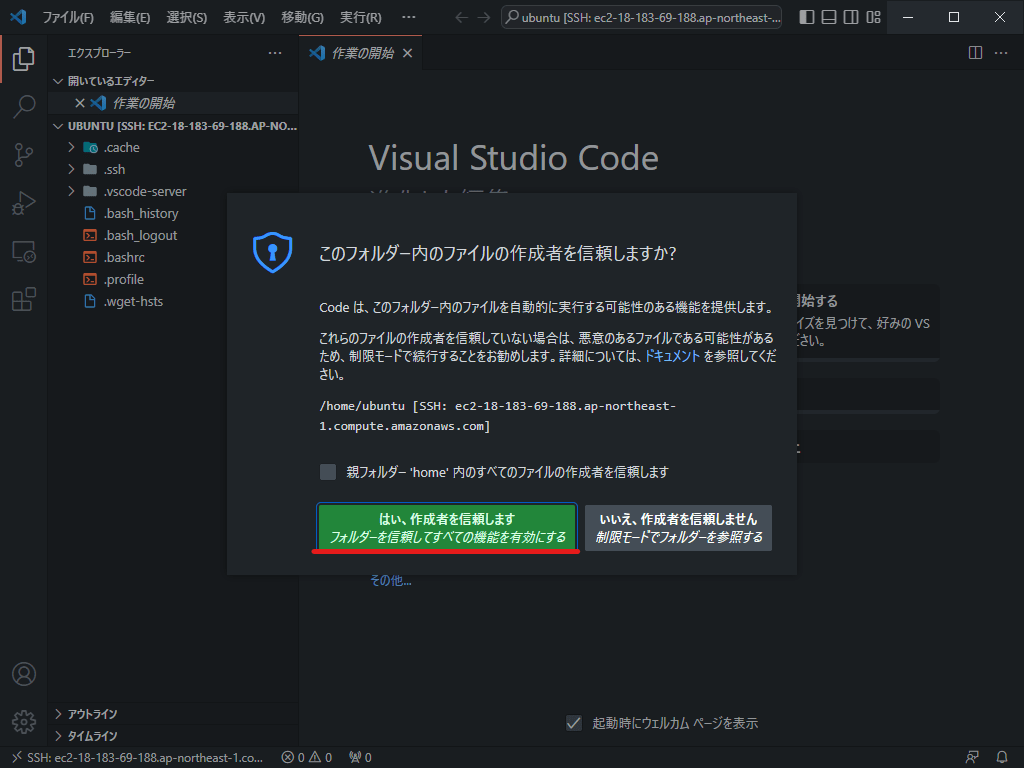Open the Manage gear icon

click(x=24, y=721)
